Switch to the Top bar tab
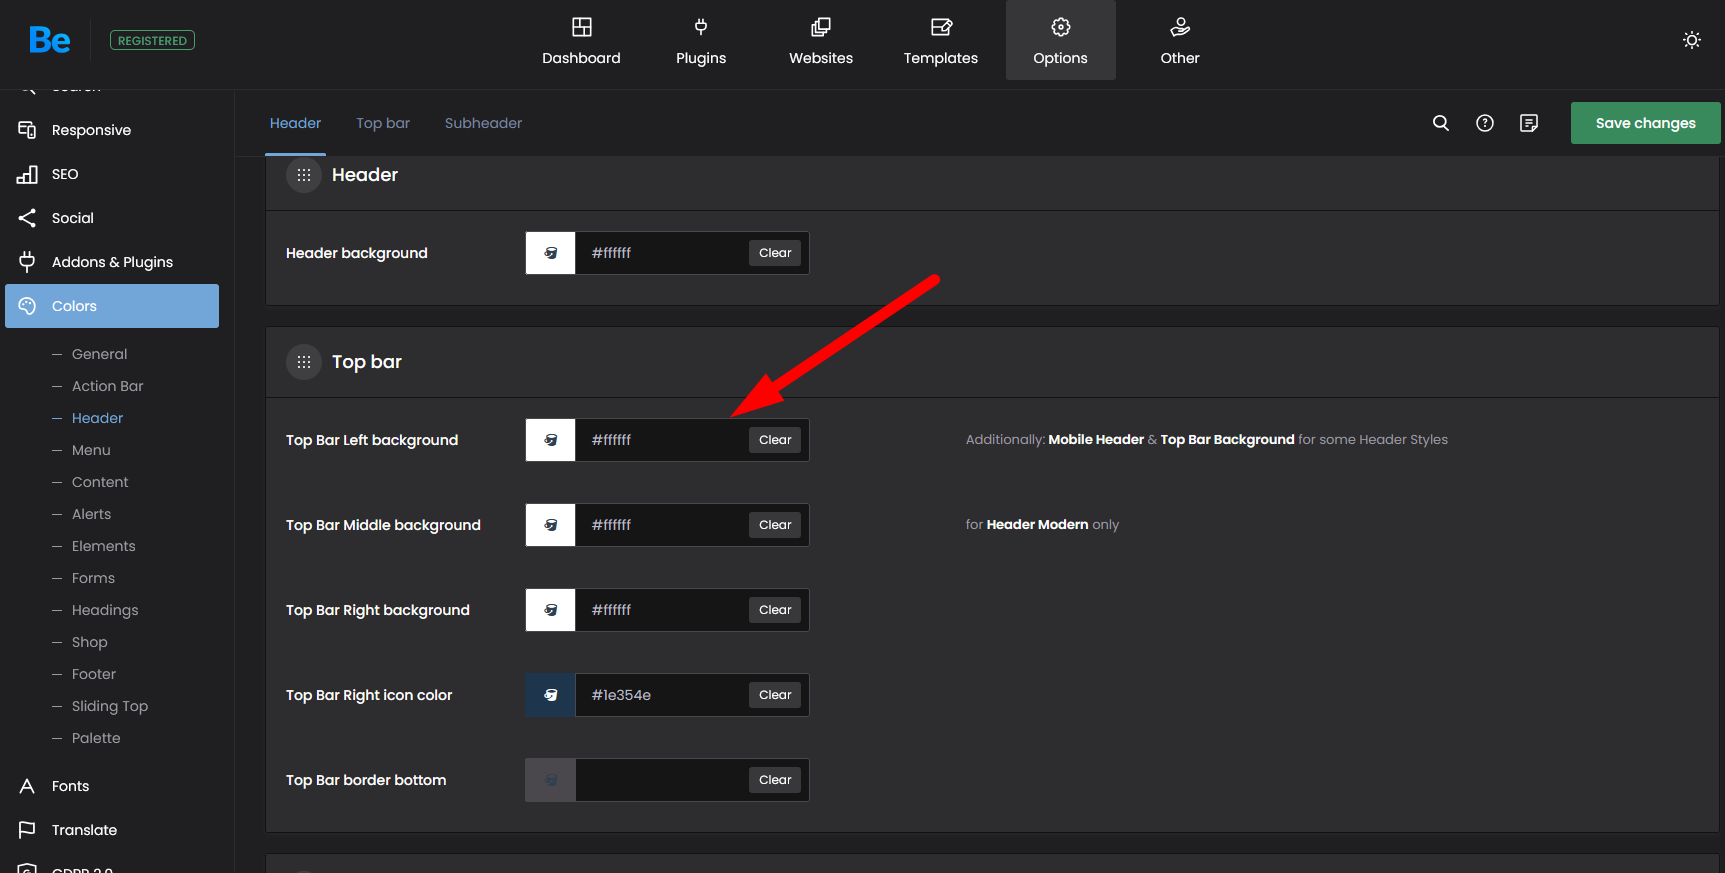Image resolution: width=1725 pixels, height=873 pixels. pos(383,123)
